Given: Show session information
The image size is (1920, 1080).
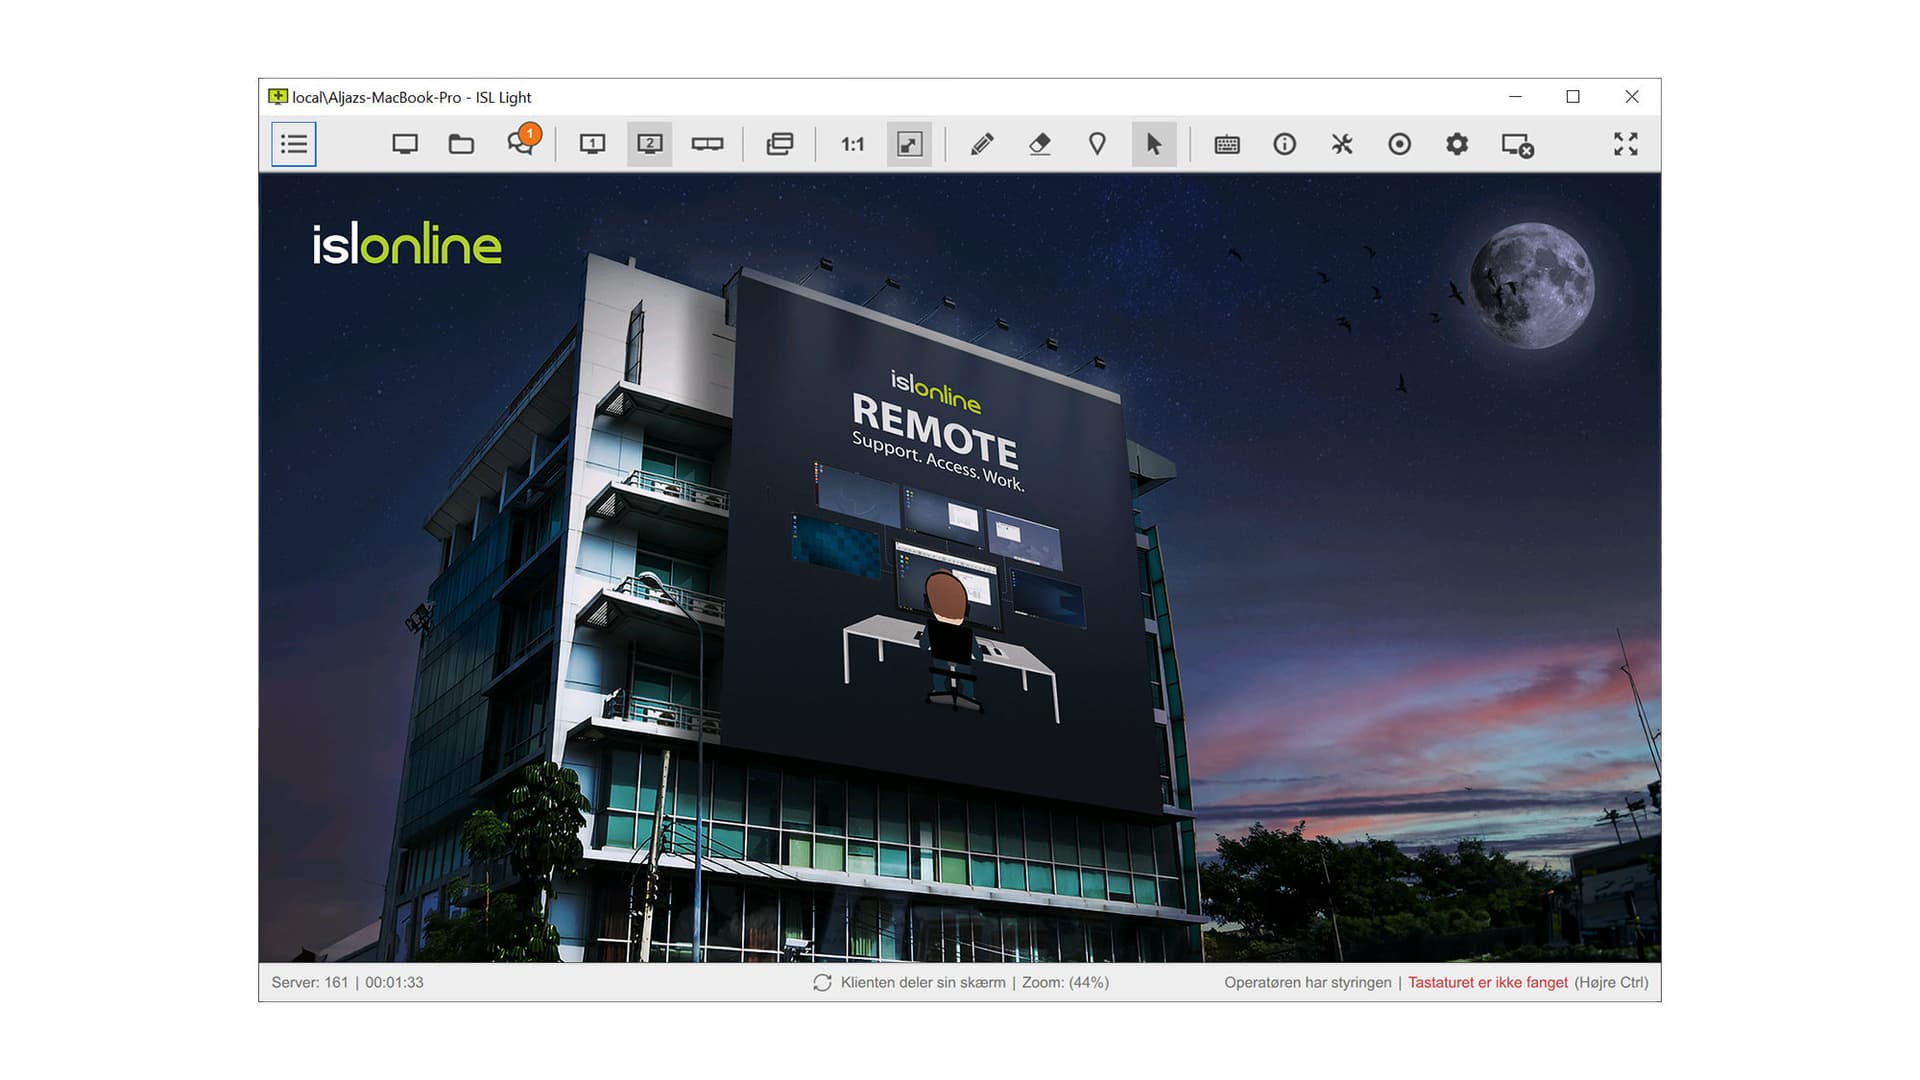Looking at the screenshot, I should (1285, 144).
